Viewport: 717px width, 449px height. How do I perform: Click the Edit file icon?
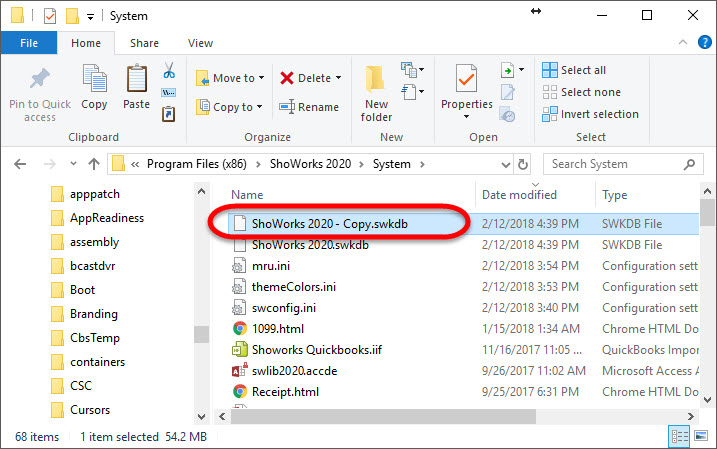[508, 92]
